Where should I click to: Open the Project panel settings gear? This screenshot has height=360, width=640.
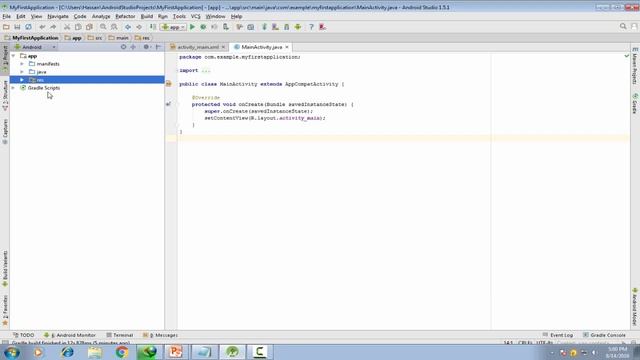tap(146, 47)
